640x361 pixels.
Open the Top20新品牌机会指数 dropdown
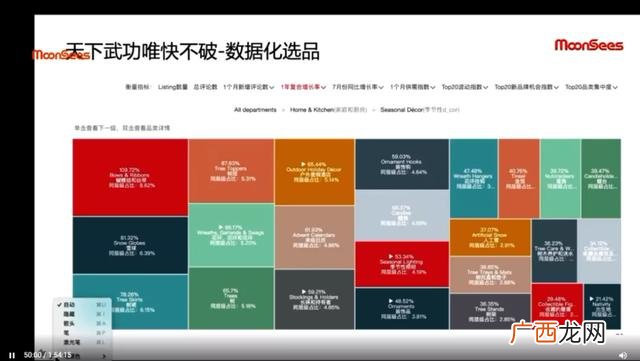(x=527, y=87)
